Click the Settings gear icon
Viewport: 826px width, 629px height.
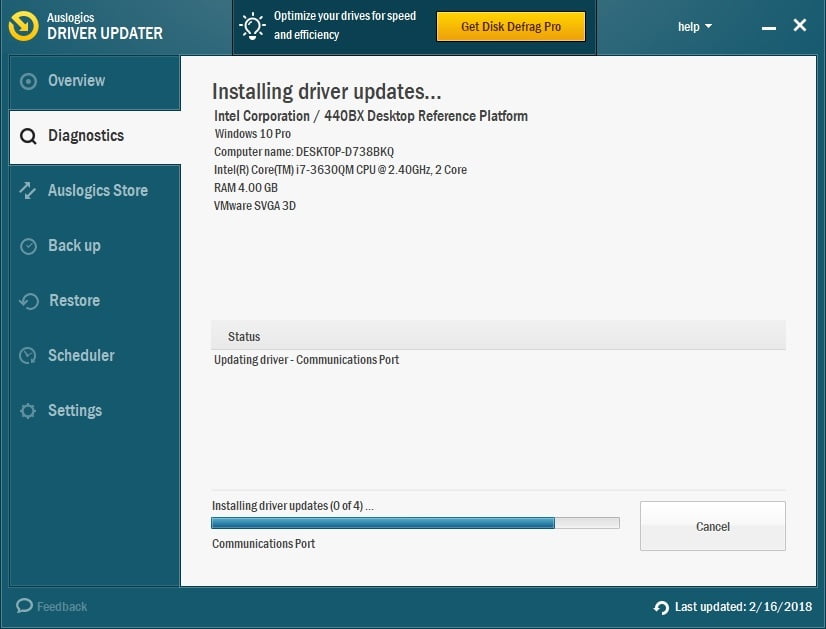pyautogui.click(x=28, y=411)
